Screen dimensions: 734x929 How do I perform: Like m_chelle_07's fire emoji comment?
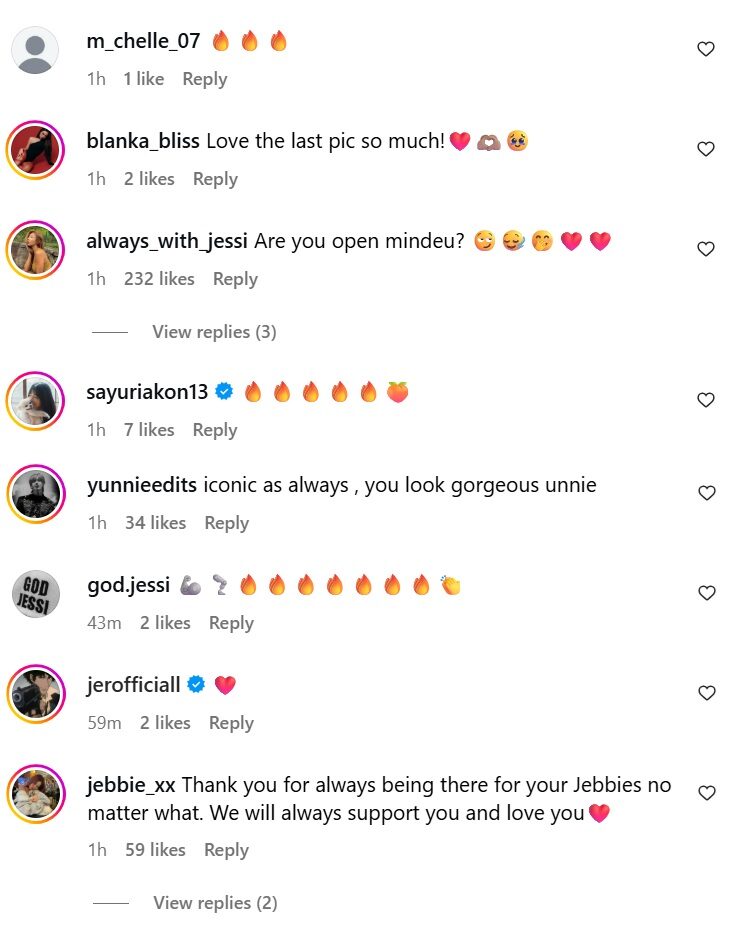click(x=706, y=48)
